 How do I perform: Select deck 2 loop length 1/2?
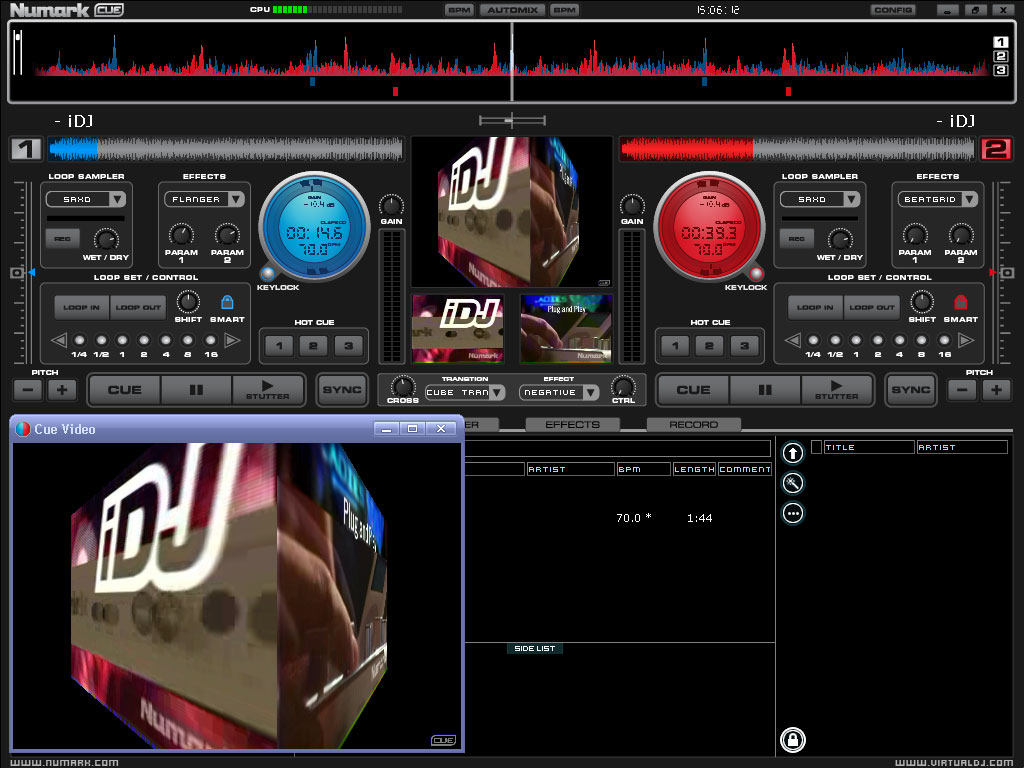pos(835,340)
